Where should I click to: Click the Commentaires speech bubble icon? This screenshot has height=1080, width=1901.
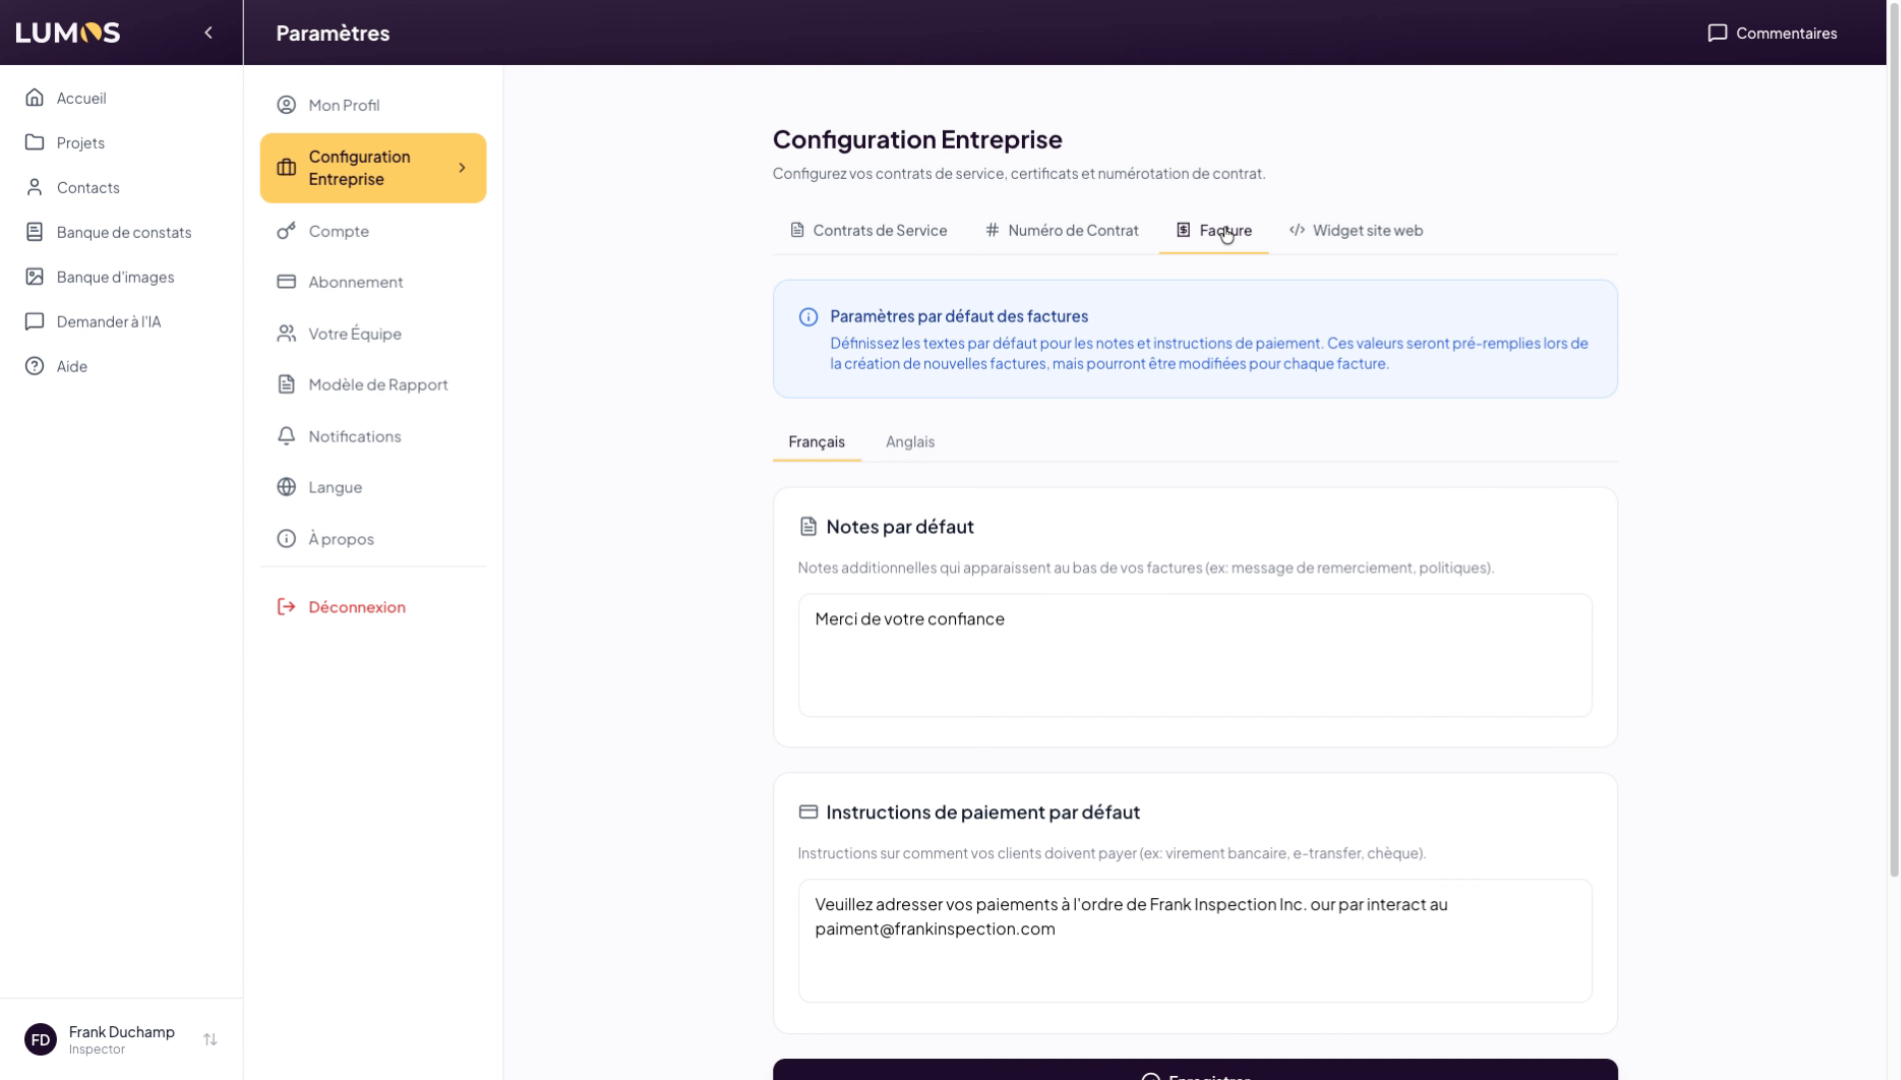1717,33
